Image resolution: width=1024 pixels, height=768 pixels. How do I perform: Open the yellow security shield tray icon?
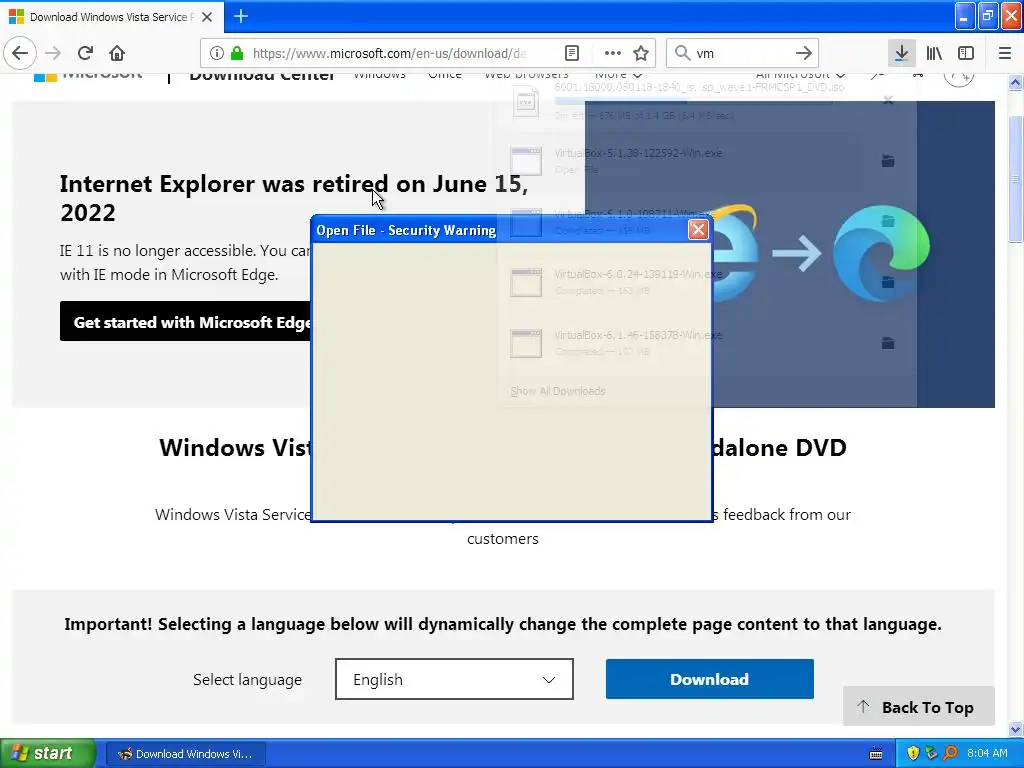point(913,754)
